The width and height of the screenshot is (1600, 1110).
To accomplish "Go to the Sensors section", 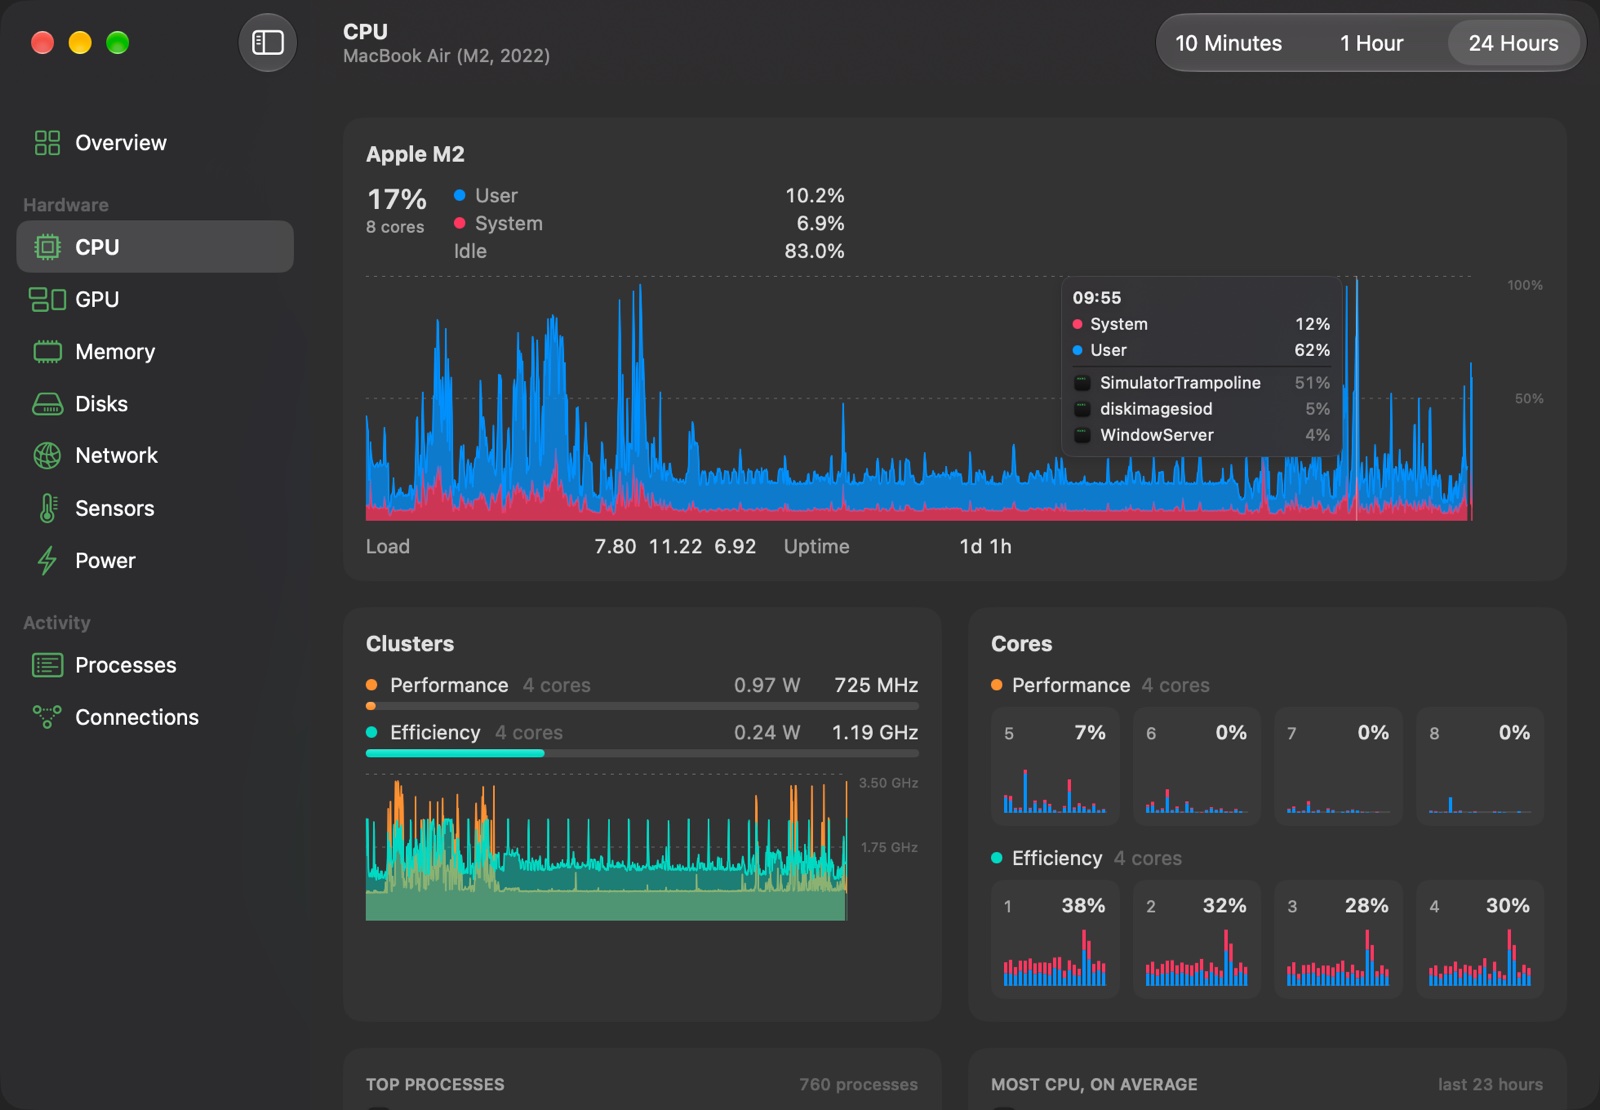I will click(x=155, y=508).
